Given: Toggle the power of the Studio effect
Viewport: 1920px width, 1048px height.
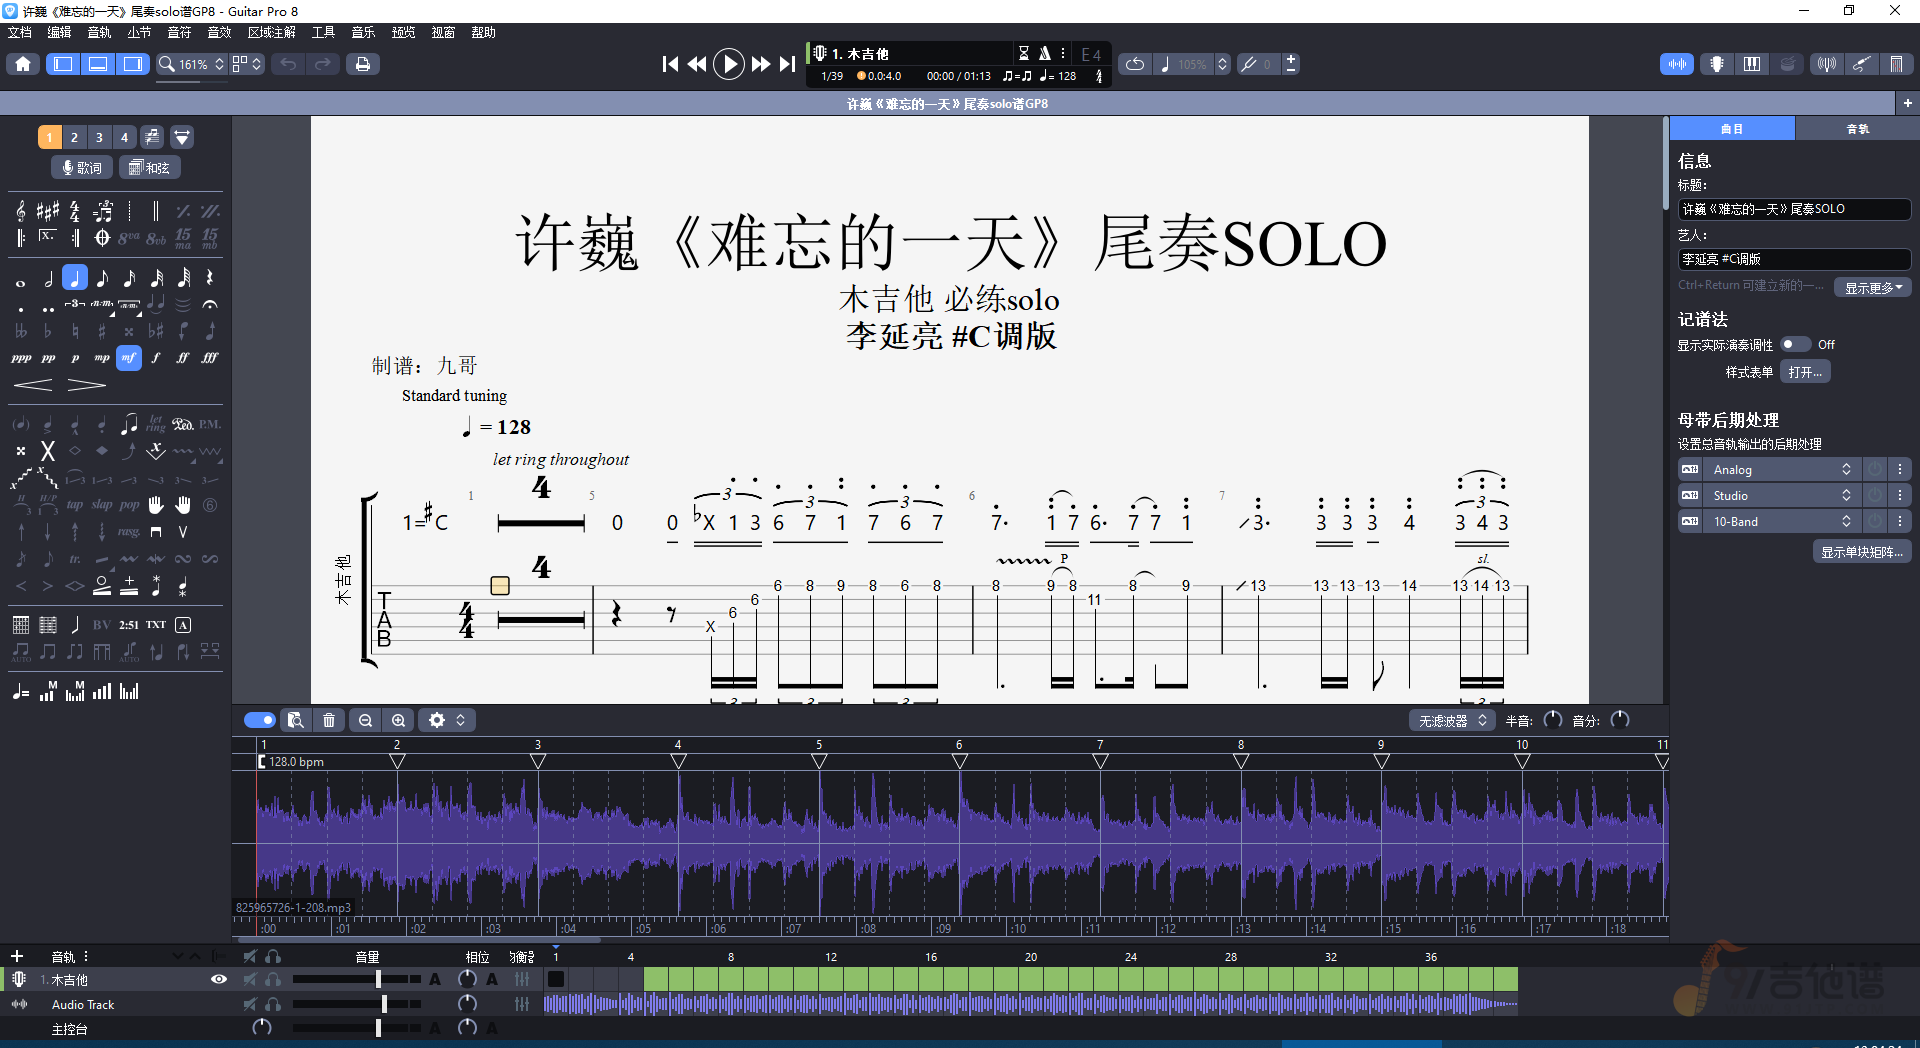Looking at the screenshot, I should coord(1875,496).
